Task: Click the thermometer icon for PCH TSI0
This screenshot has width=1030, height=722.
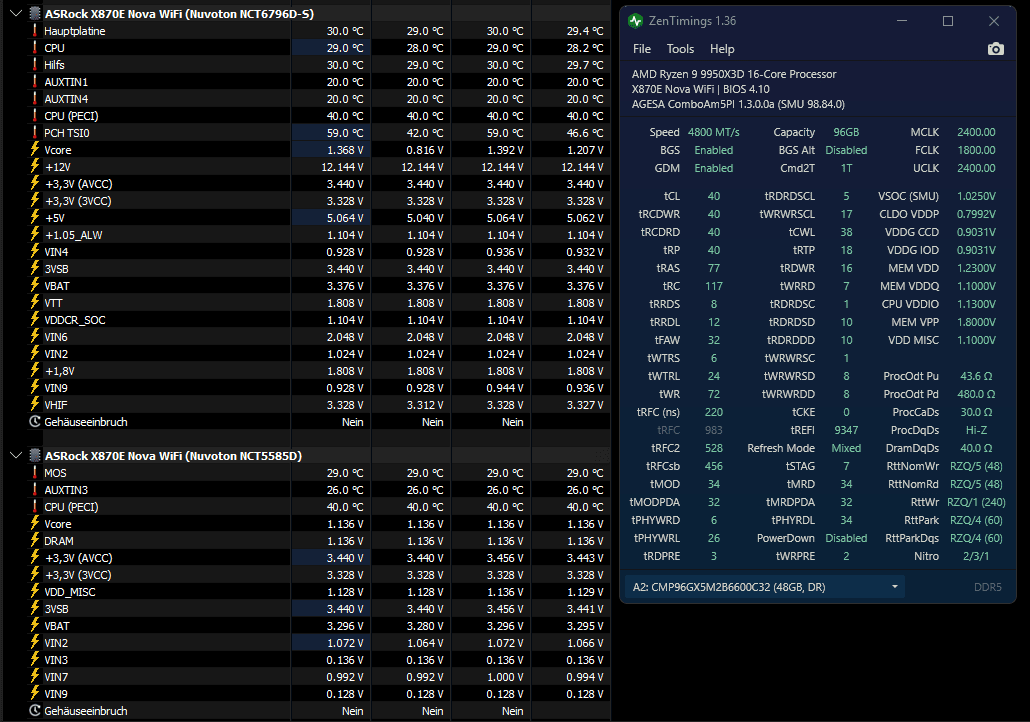Action: coord(35,132)
